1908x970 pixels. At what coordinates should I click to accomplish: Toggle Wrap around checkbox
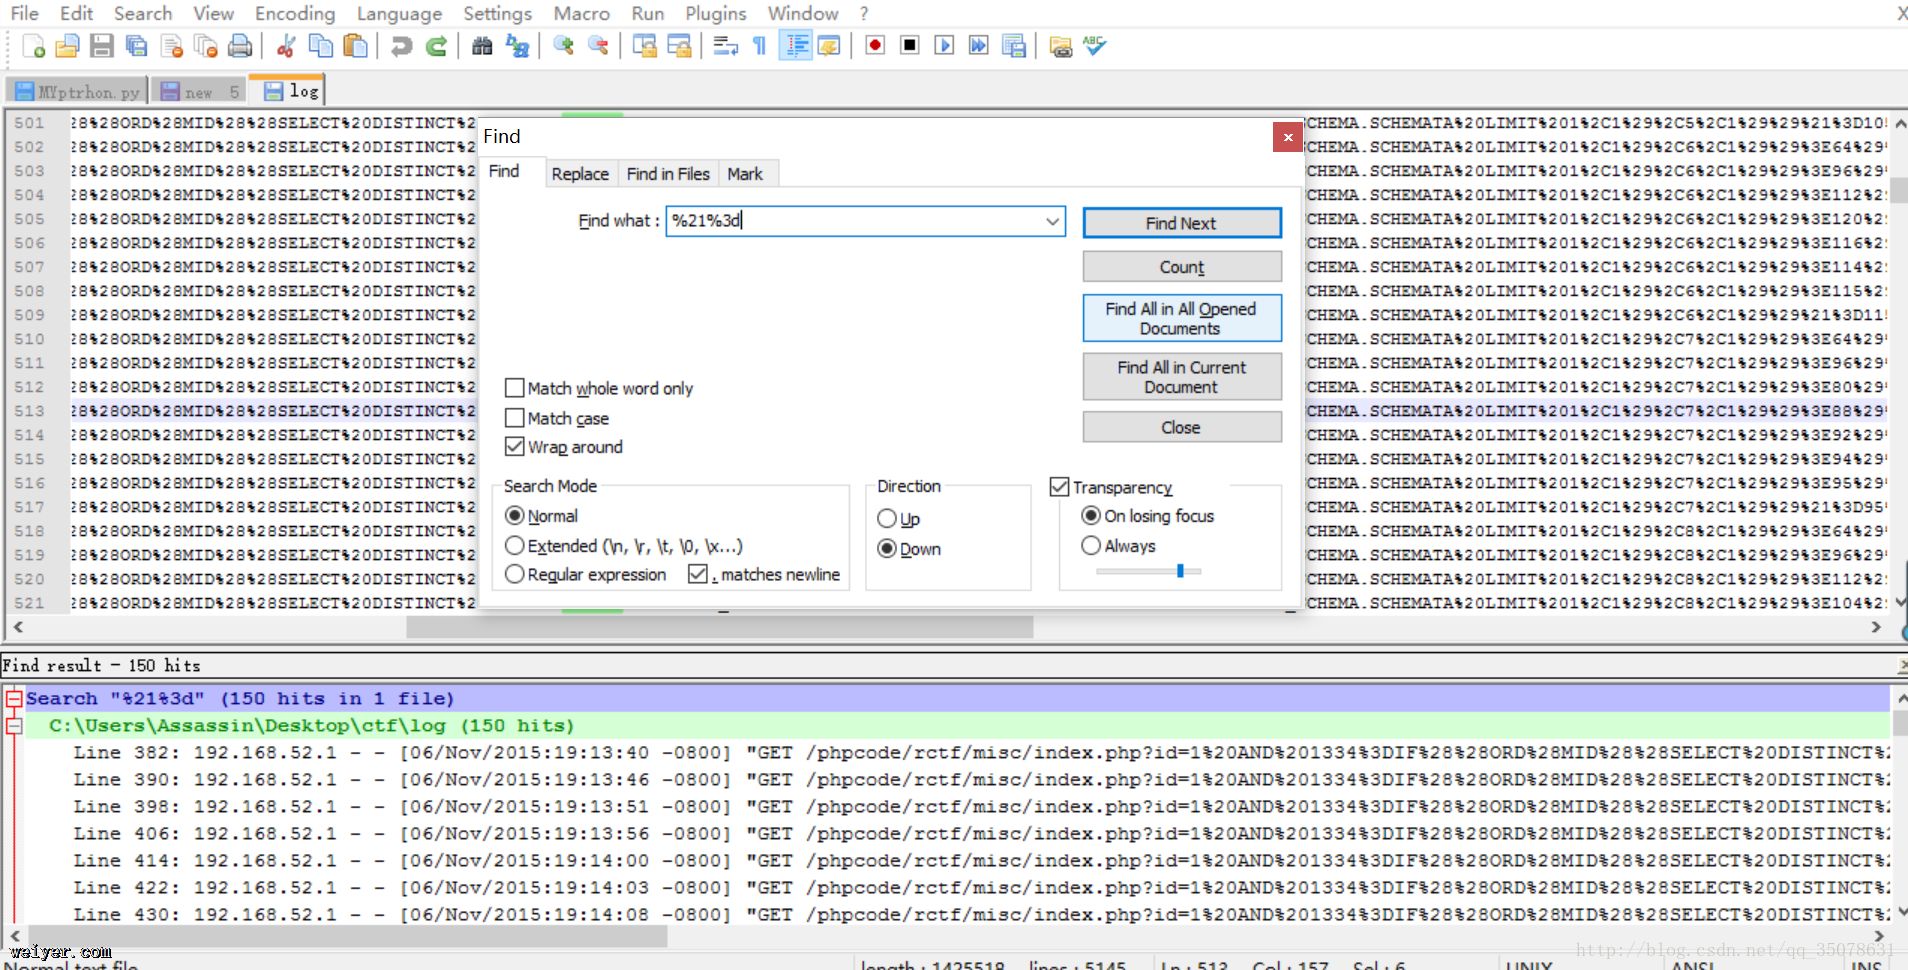(564, 447)
